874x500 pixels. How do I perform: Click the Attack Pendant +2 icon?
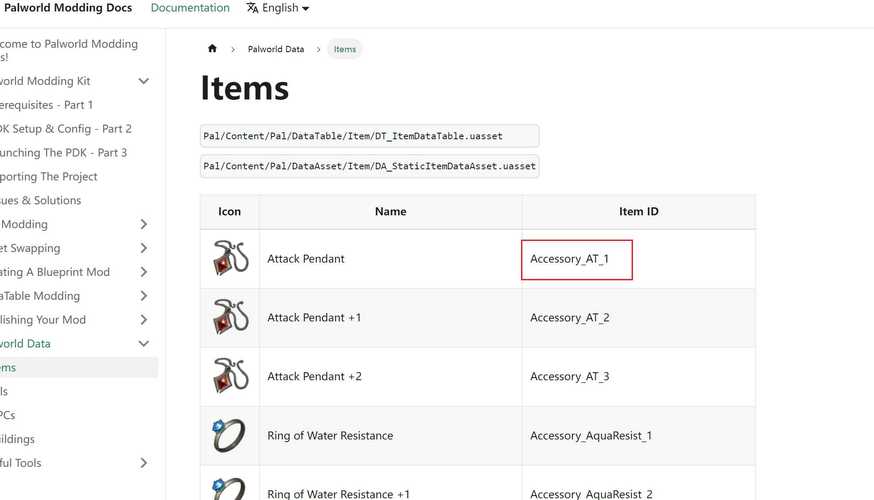[229, 377]
